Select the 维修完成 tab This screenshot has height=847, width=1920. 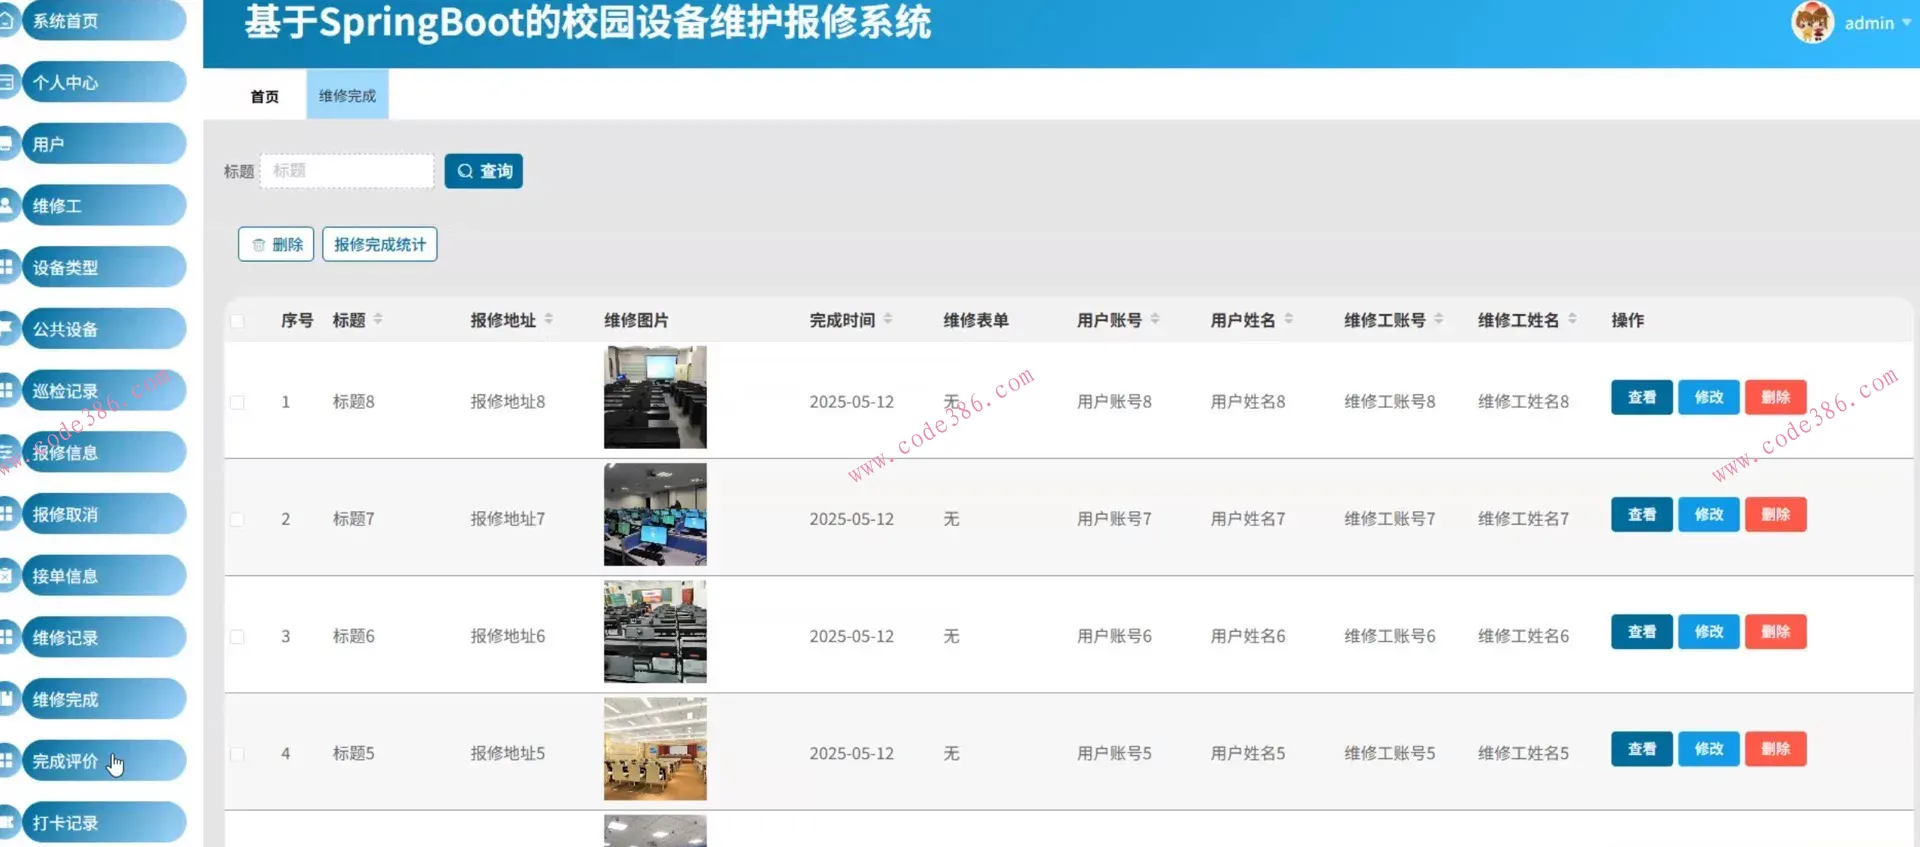click(x=347, y=96)
